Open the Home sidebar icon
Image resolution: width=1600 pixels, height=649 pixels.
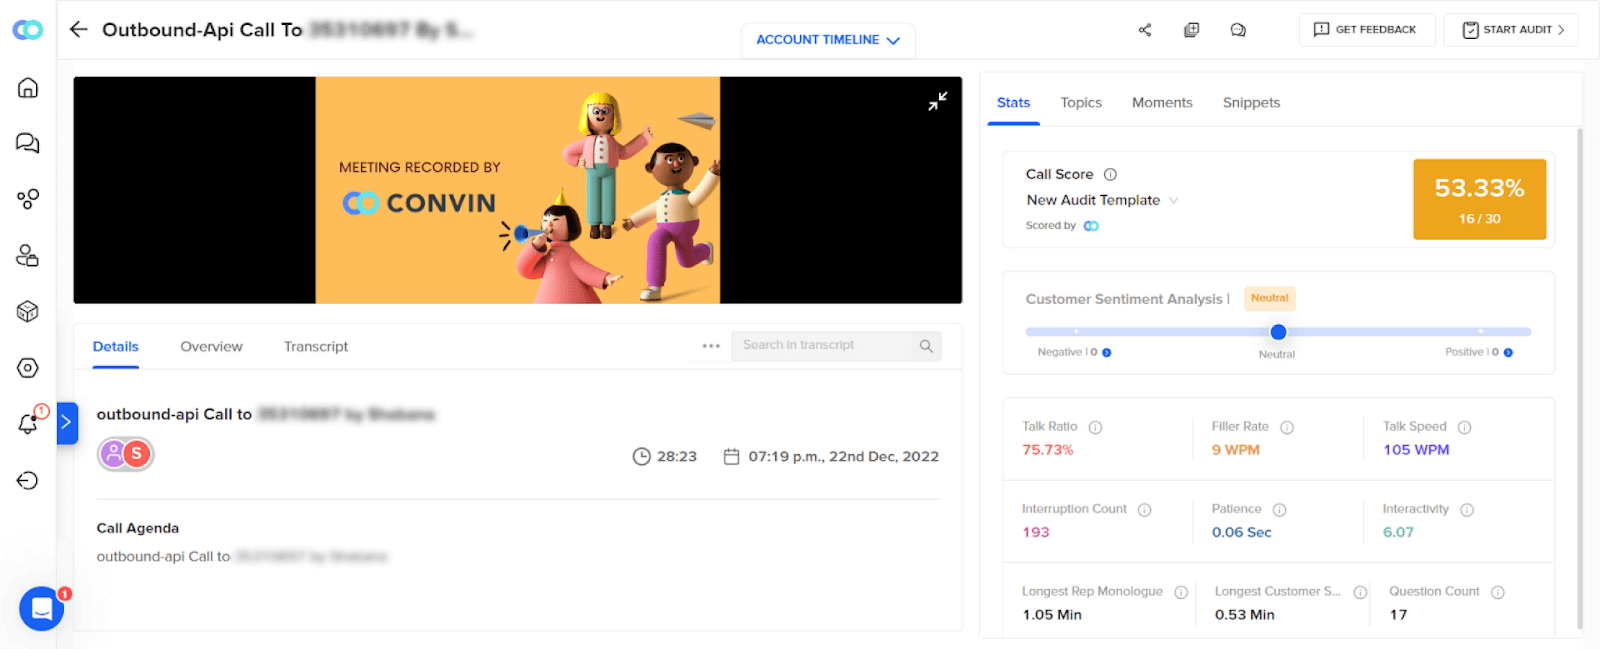click(28, 87)
